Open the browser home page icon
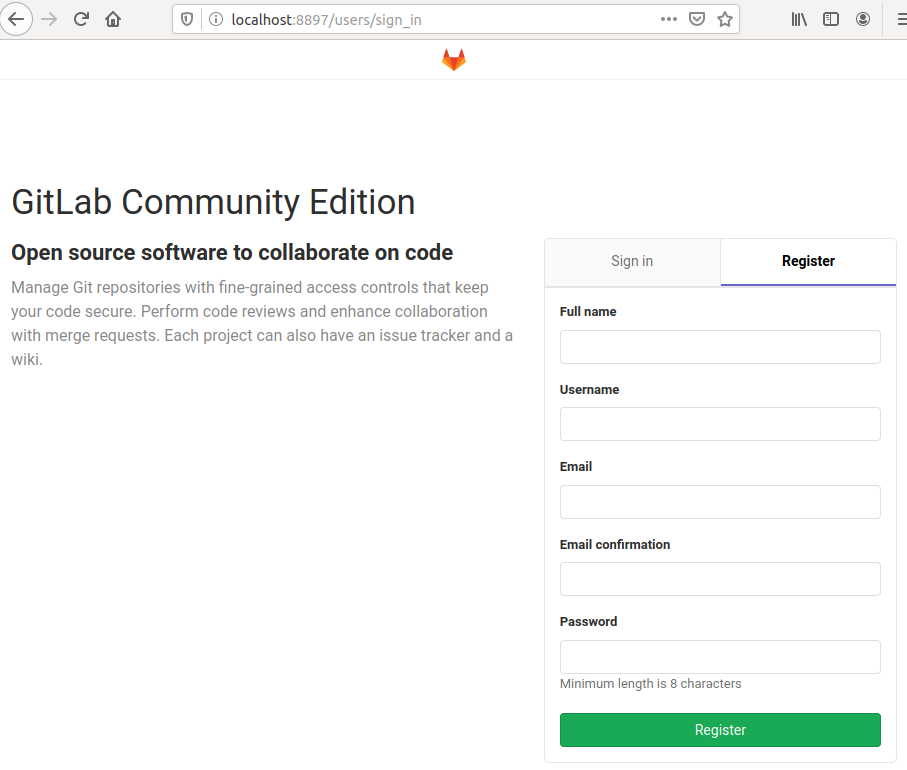The image size is (907, 770). click(x=113, y=19)
